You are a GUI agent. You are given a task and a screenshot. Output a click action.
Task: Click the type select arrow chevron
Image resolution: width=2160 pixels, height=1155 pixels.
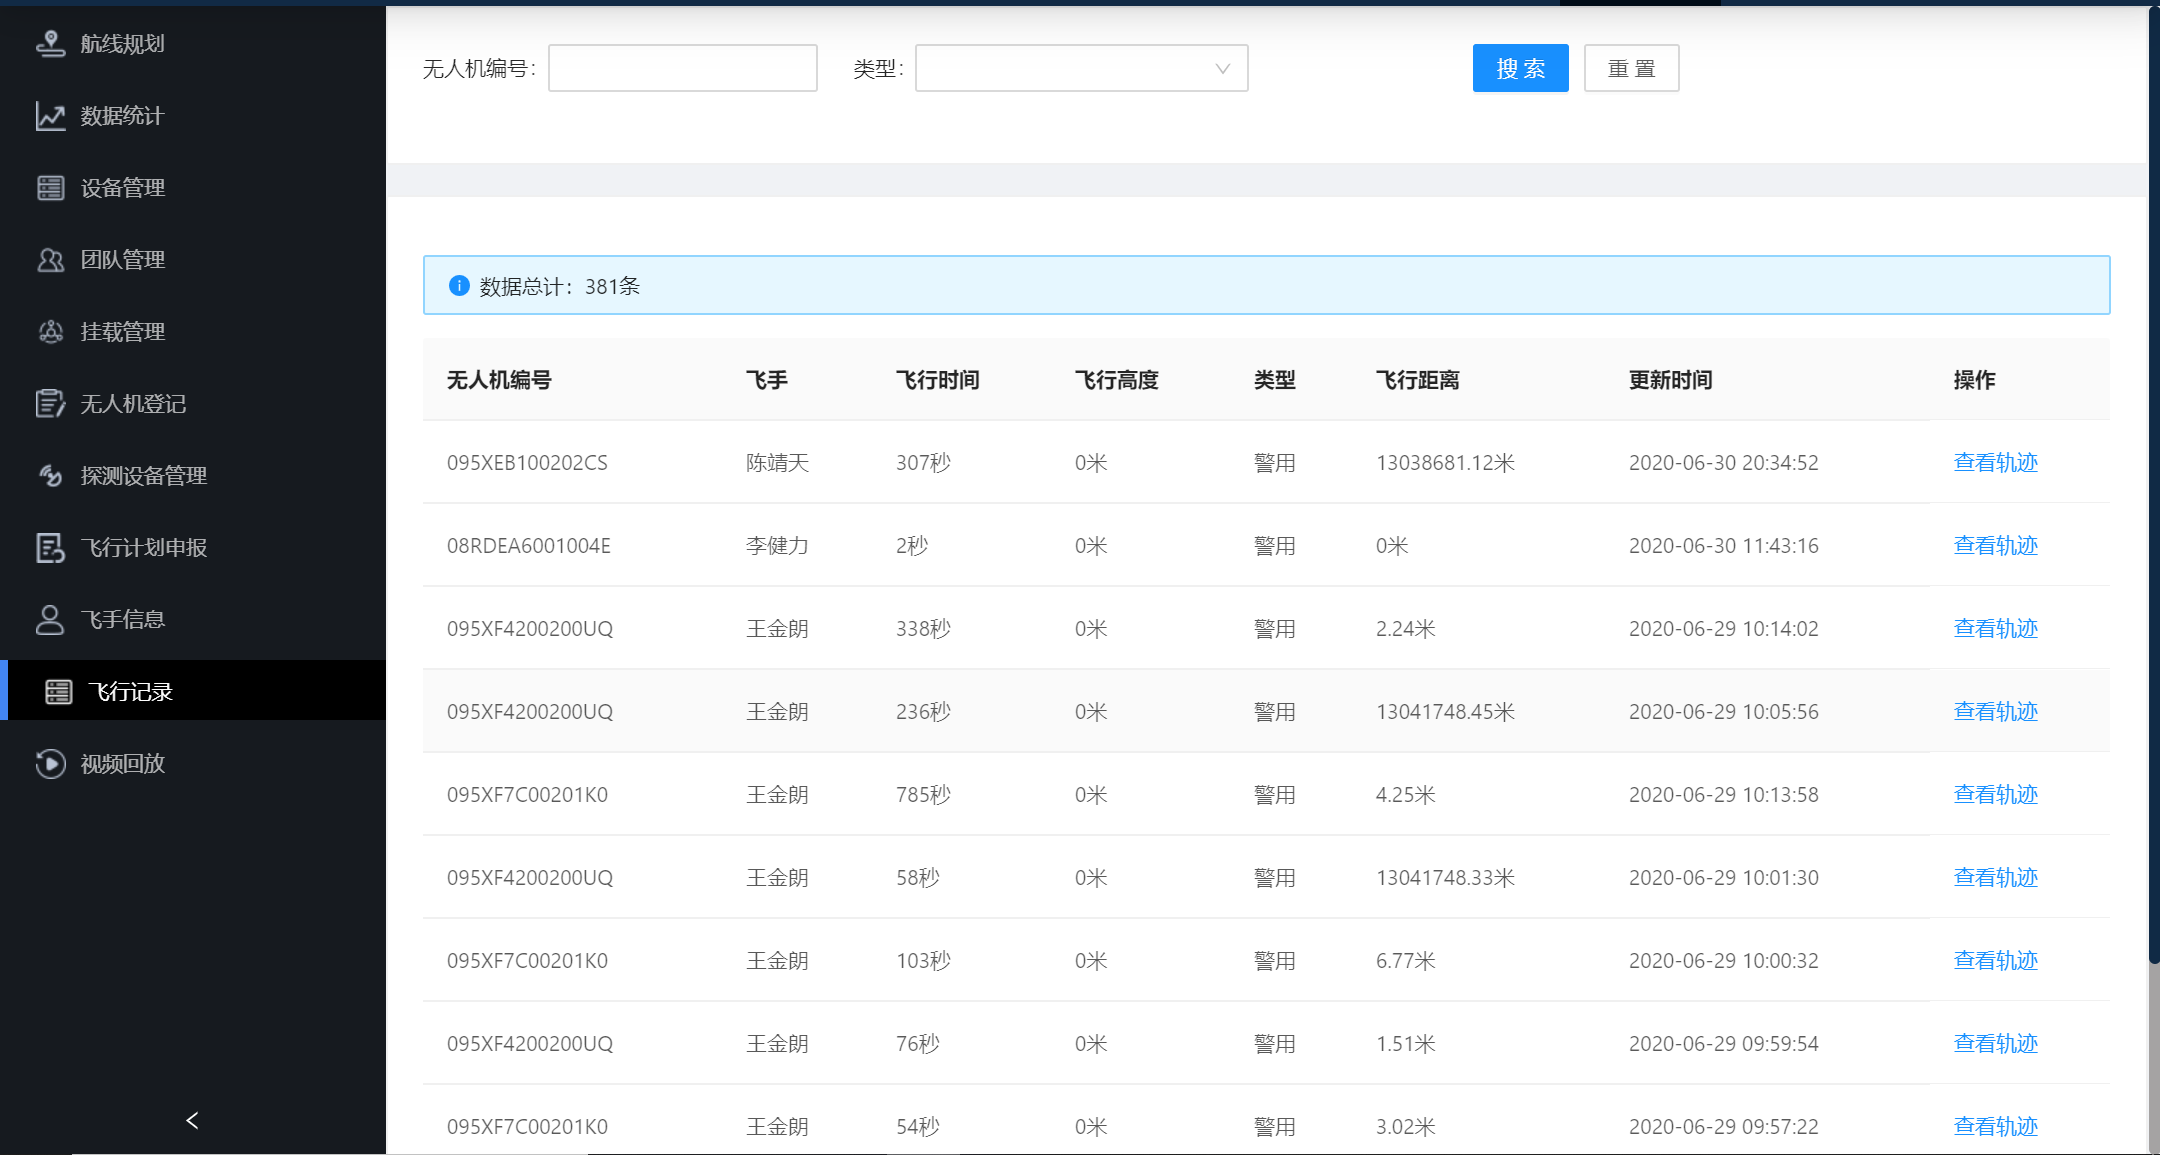(1222, 69)
